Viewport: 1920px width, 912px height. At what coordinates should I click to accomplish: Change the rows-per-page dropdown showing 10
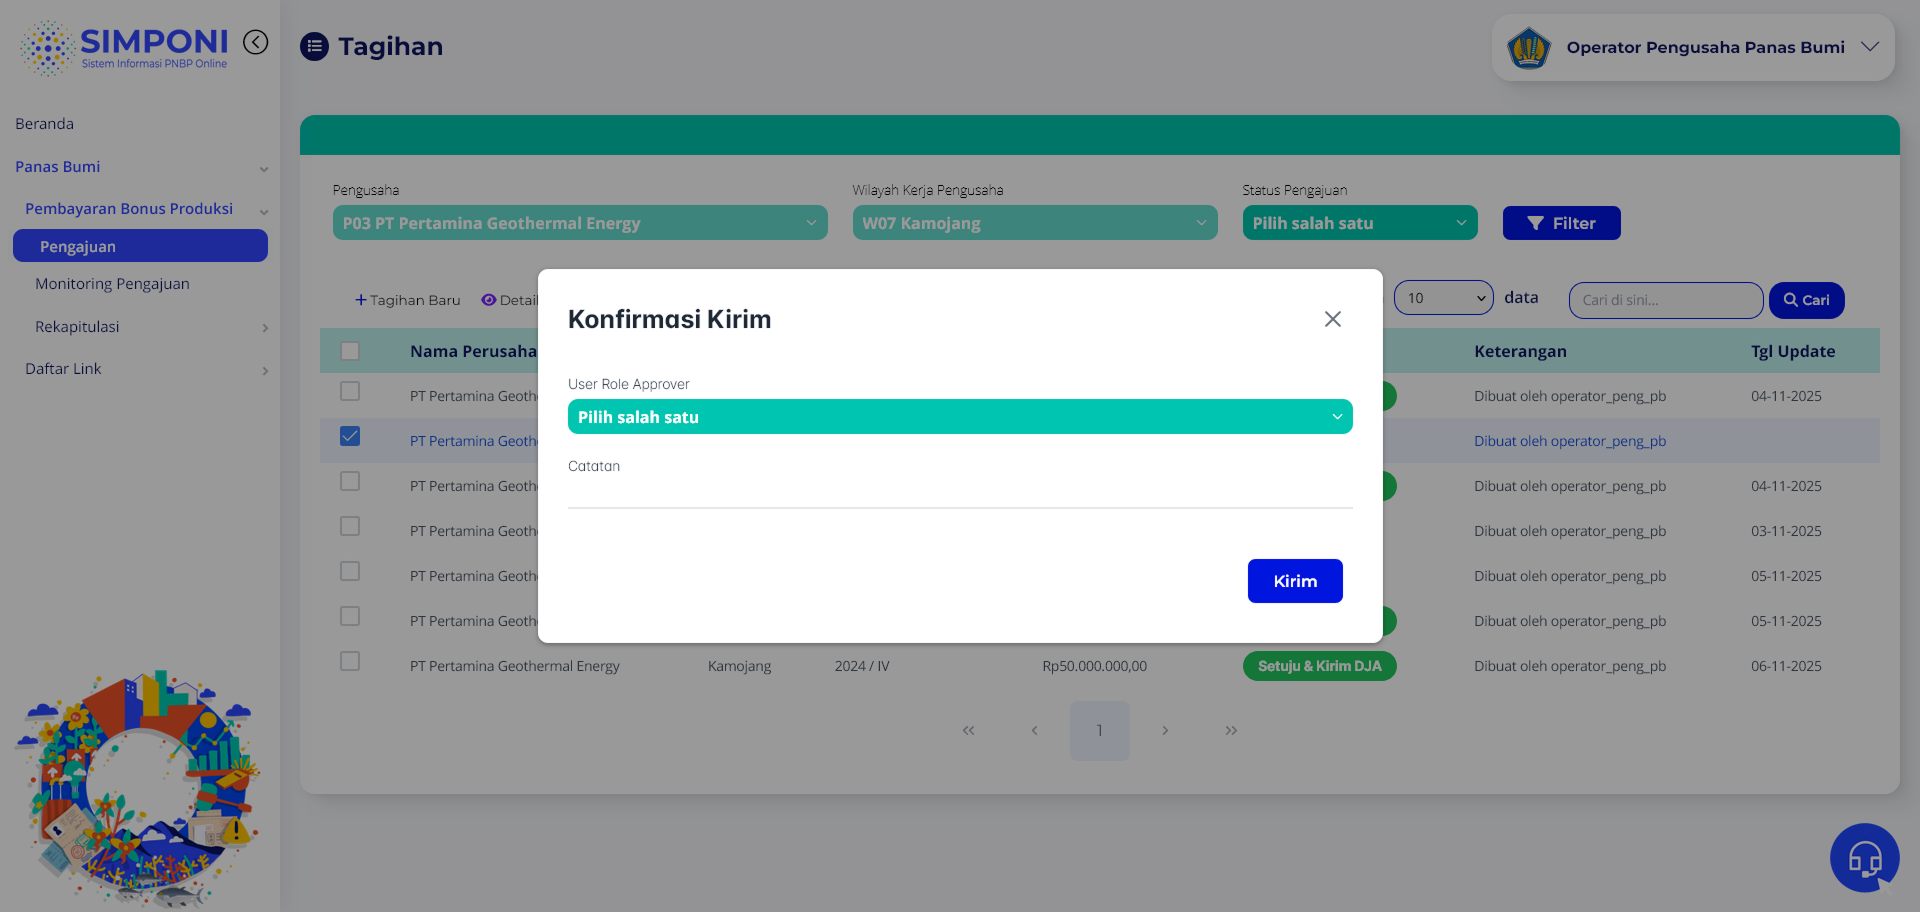coord(1444,298)
